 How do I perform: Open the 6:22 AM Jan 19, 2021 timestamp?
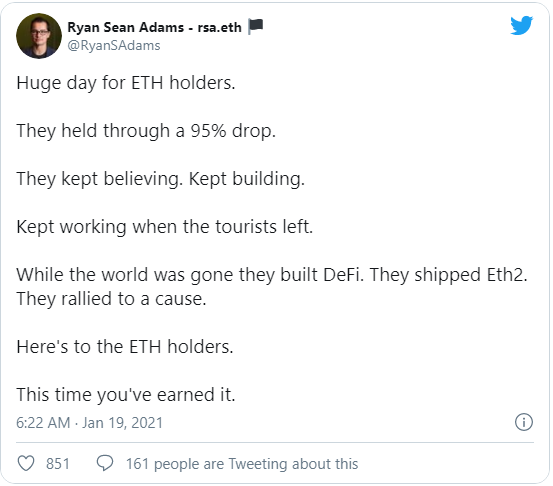[x=90, y=423]
